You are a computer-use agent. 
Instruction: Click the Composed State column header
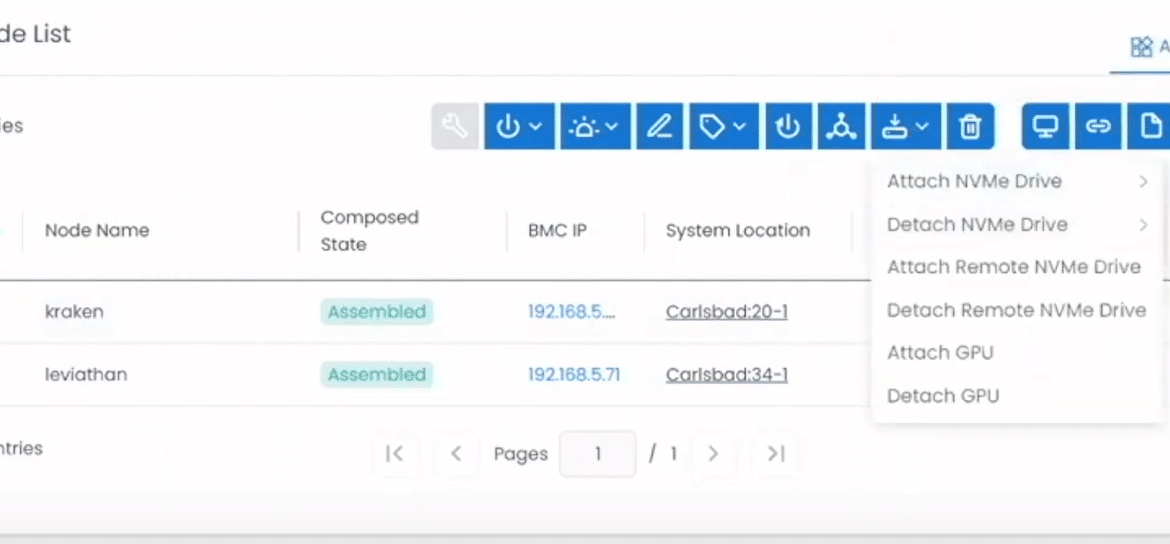click(x=369, y=231)
